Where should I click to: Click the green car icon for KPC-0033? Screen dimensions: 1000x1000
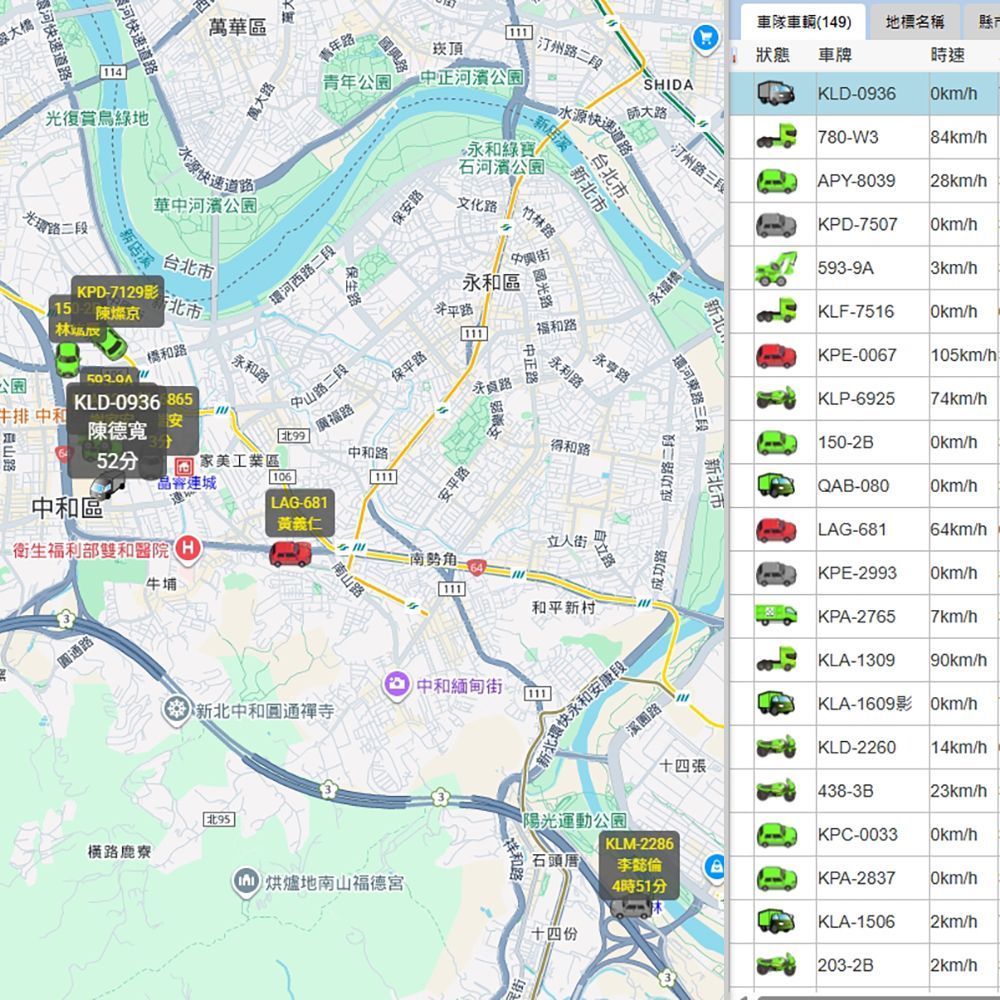[x=776, y=835]
